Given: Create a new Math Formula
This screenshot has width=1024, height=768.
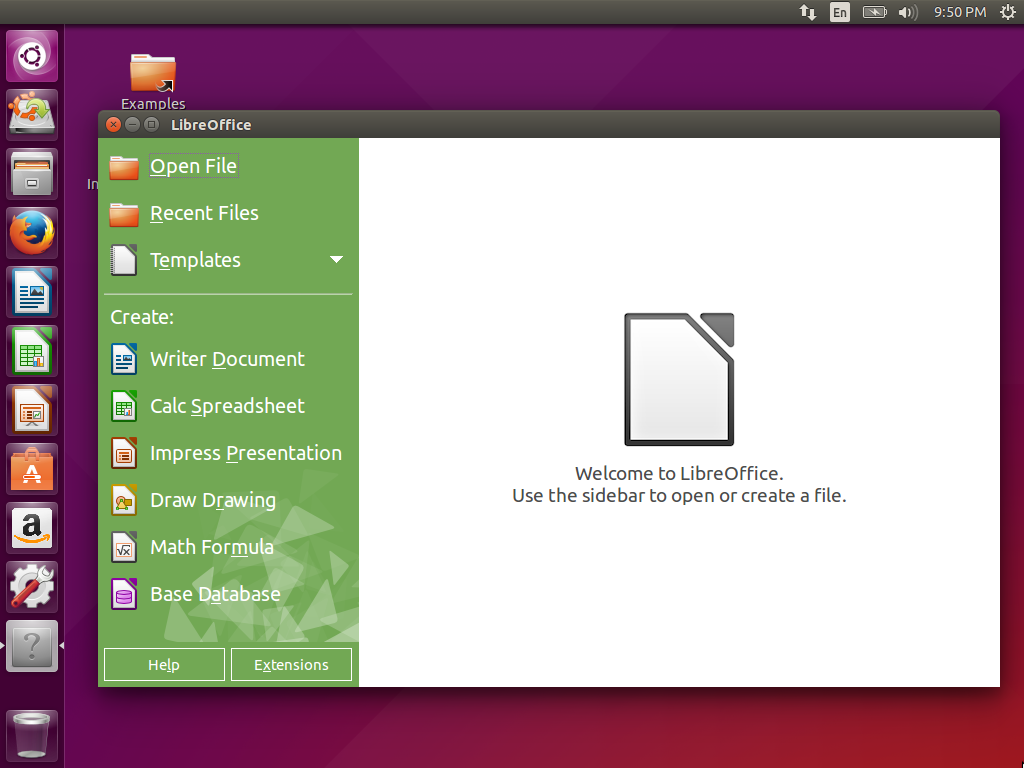Looking at the screenshot, I should [212, 547].
